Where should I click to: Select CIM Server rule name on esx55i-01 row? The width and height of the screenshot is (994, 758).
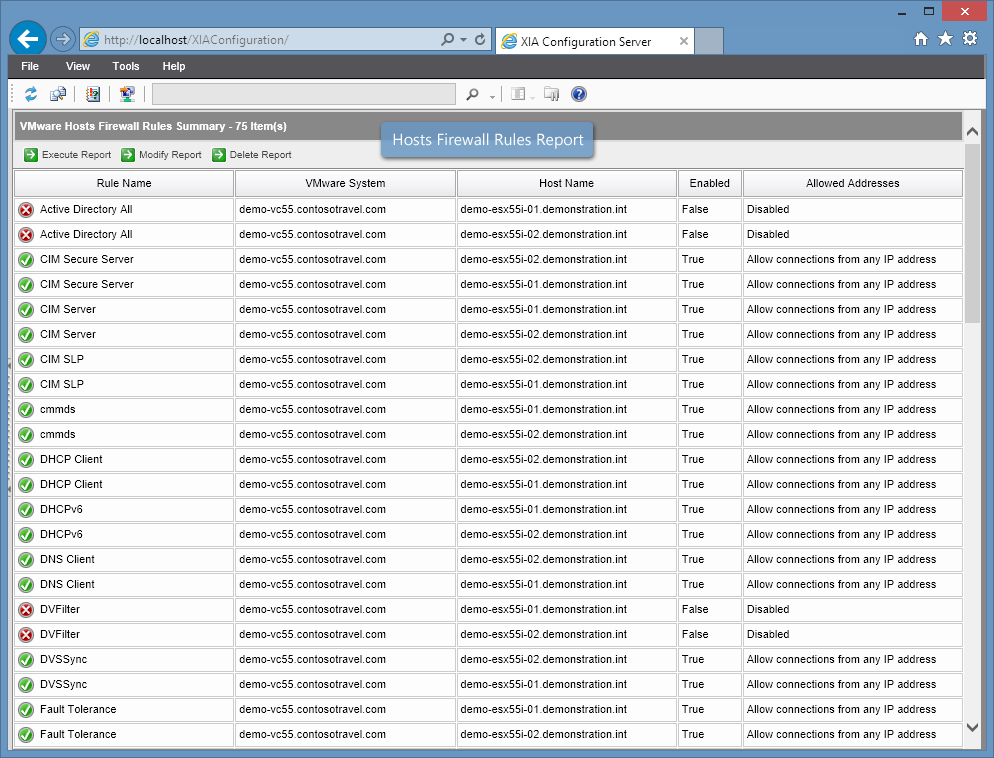[x=68, y=309]
